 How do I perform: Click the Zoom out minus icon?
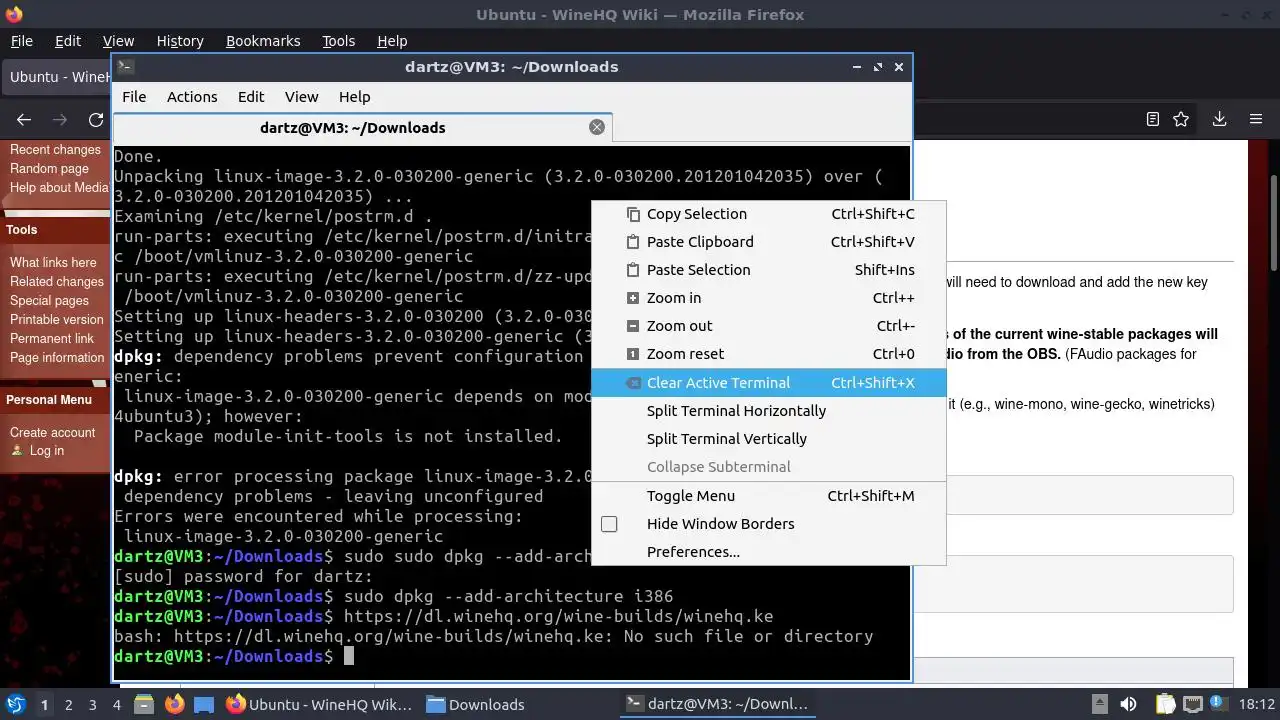coord(632,326)
